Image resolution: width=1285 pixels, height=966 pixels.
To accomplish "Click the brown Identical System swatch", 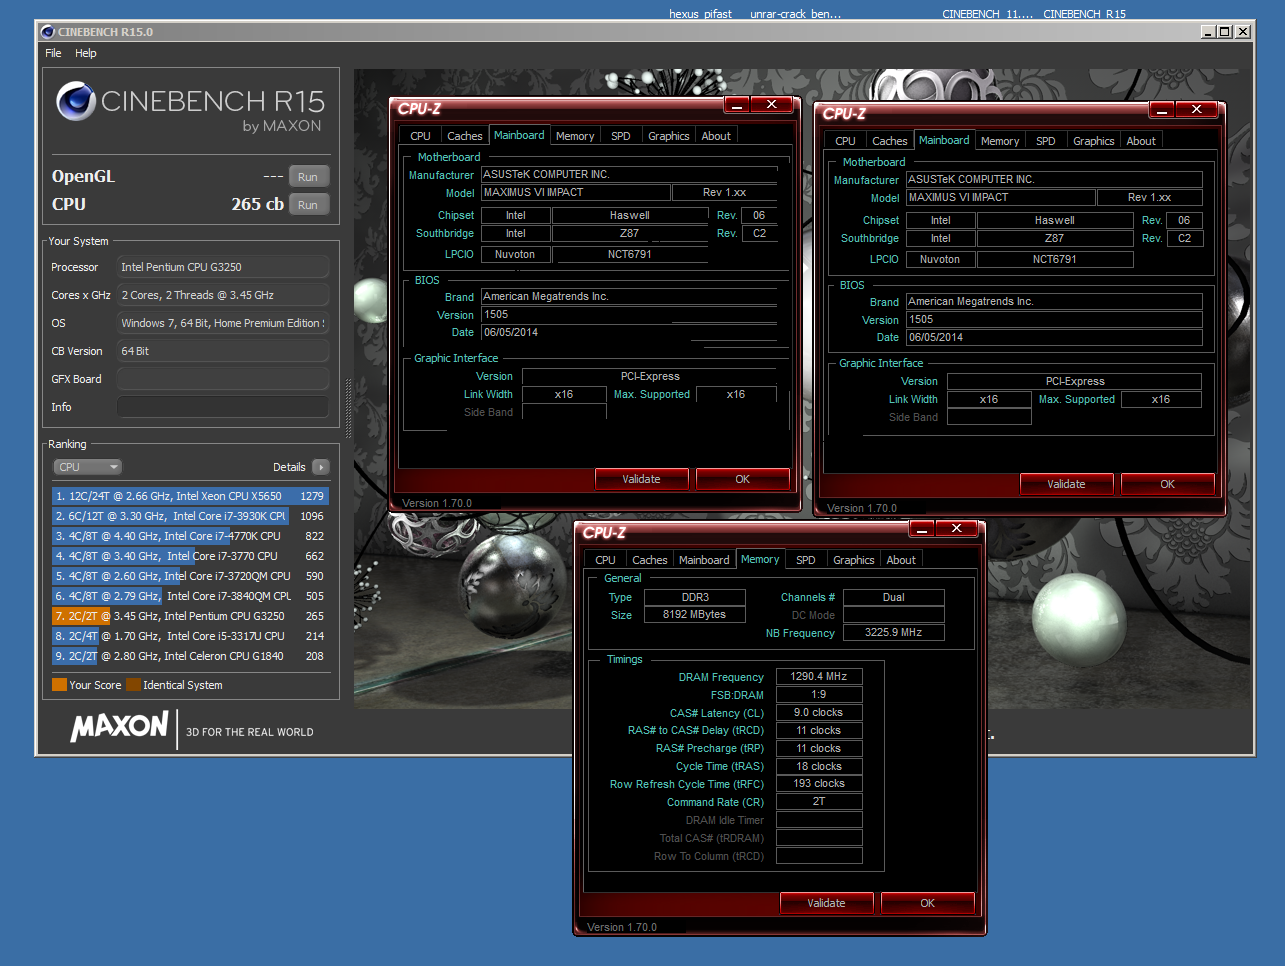I will 133,685.
